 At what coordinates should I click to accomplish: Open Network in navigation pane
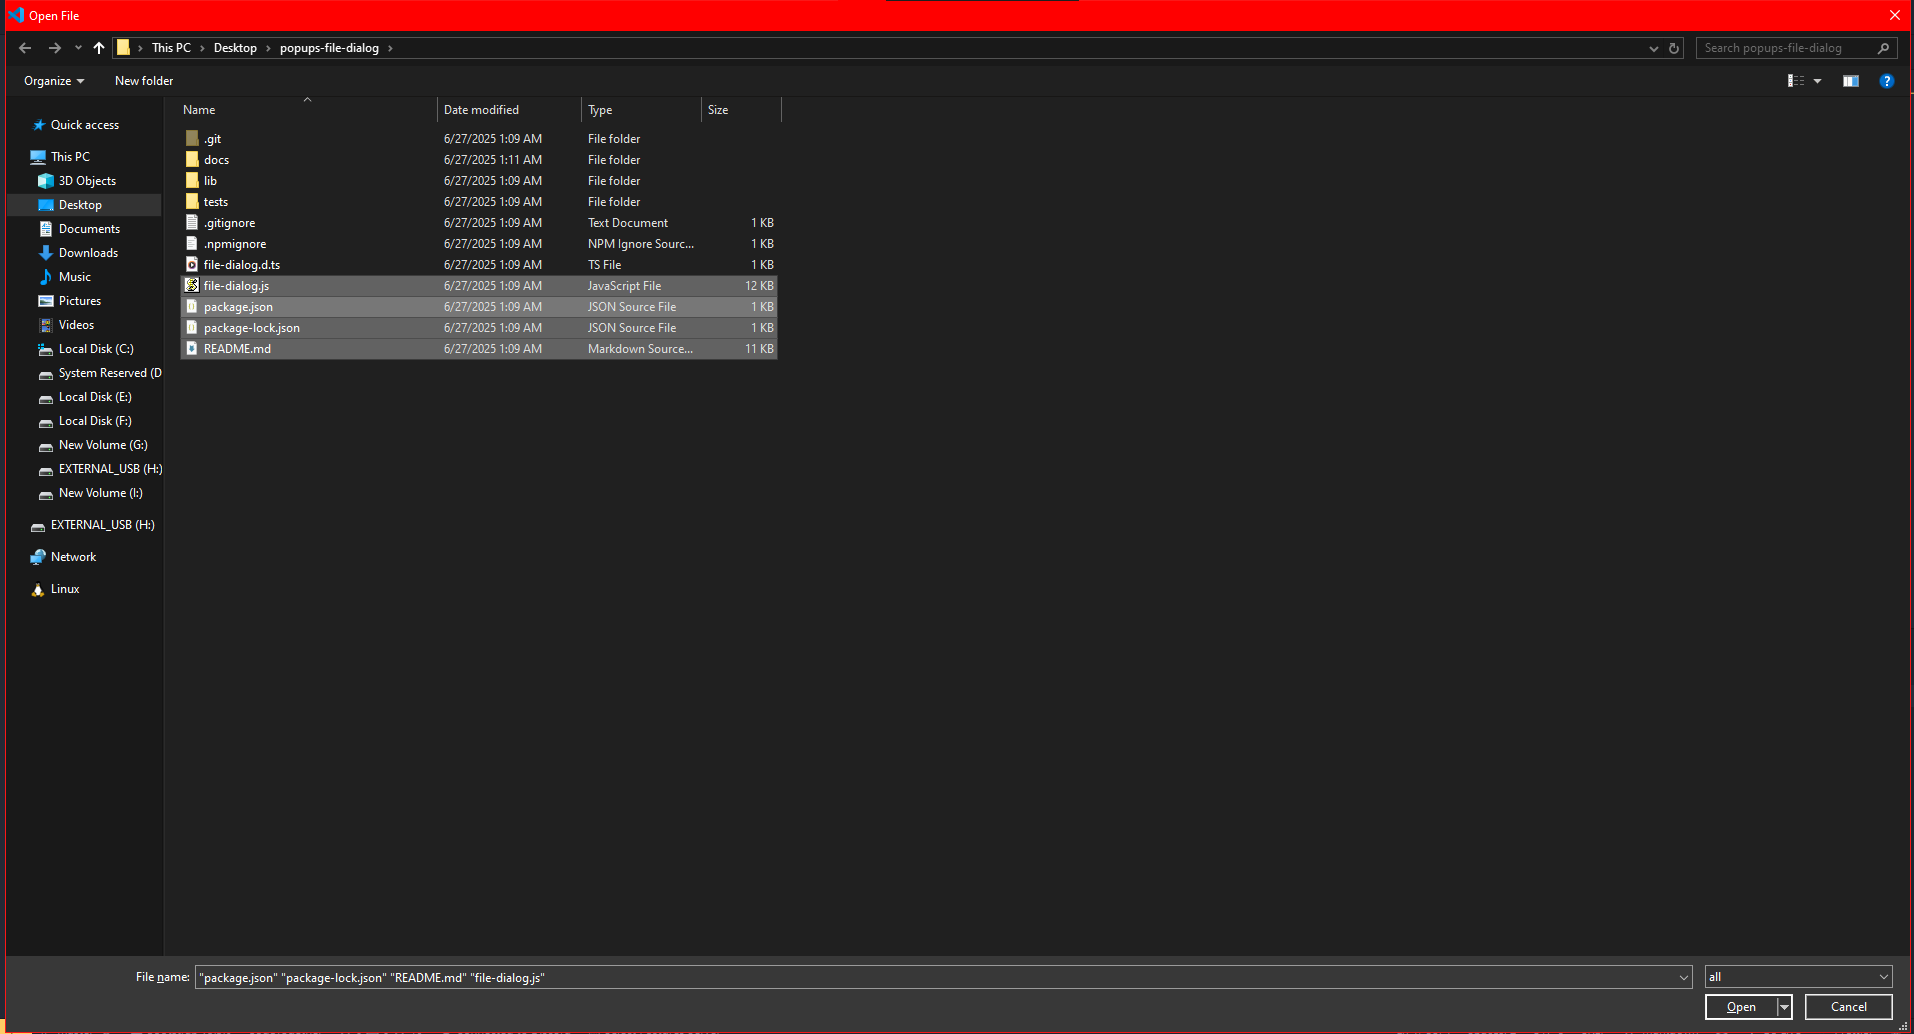pos(73,557)
